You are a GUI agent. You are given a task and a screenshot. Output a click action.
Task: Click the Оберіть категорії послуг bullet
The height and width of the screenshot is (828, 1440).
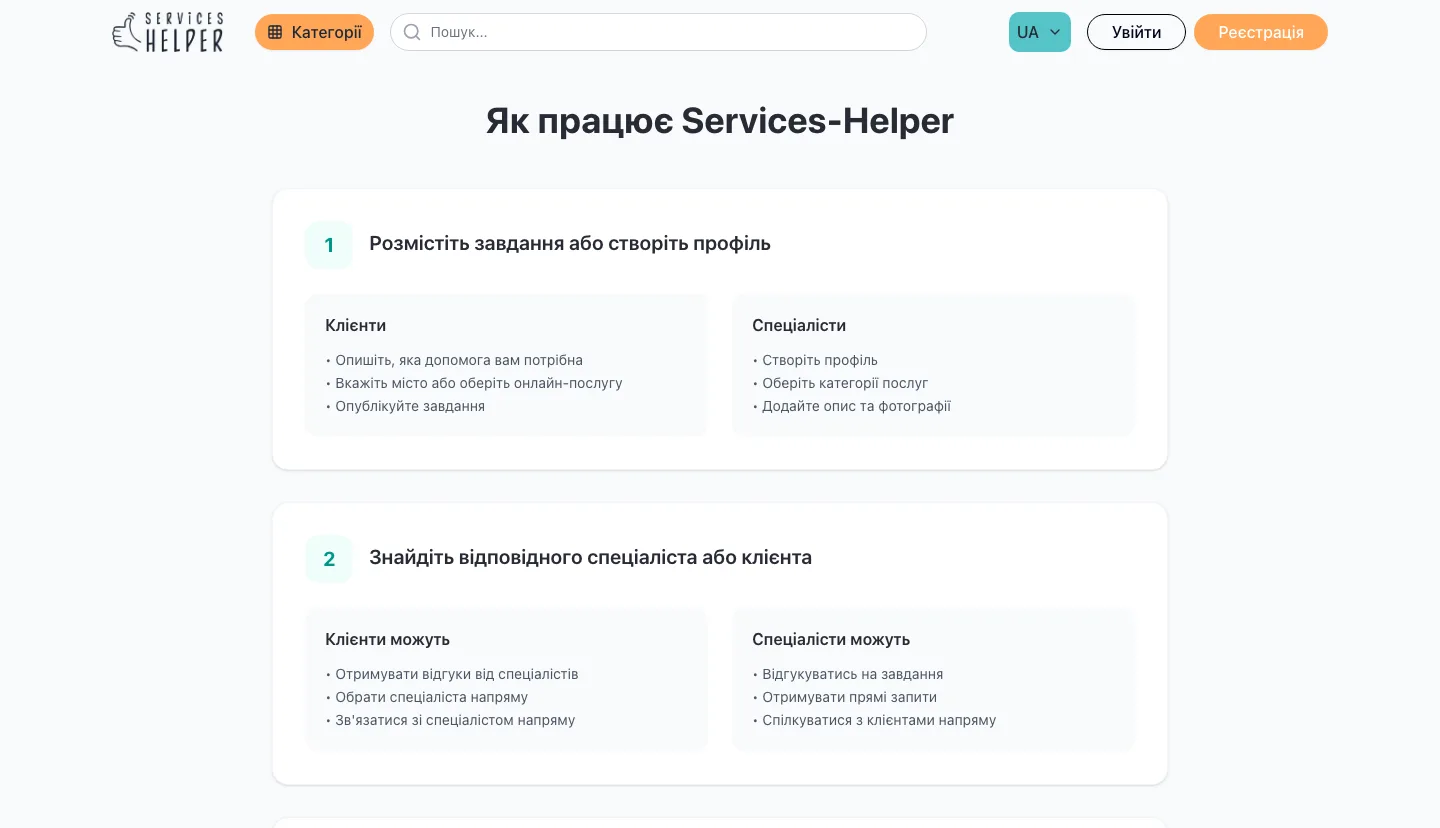pyautogui.click(x=840, y=383)
